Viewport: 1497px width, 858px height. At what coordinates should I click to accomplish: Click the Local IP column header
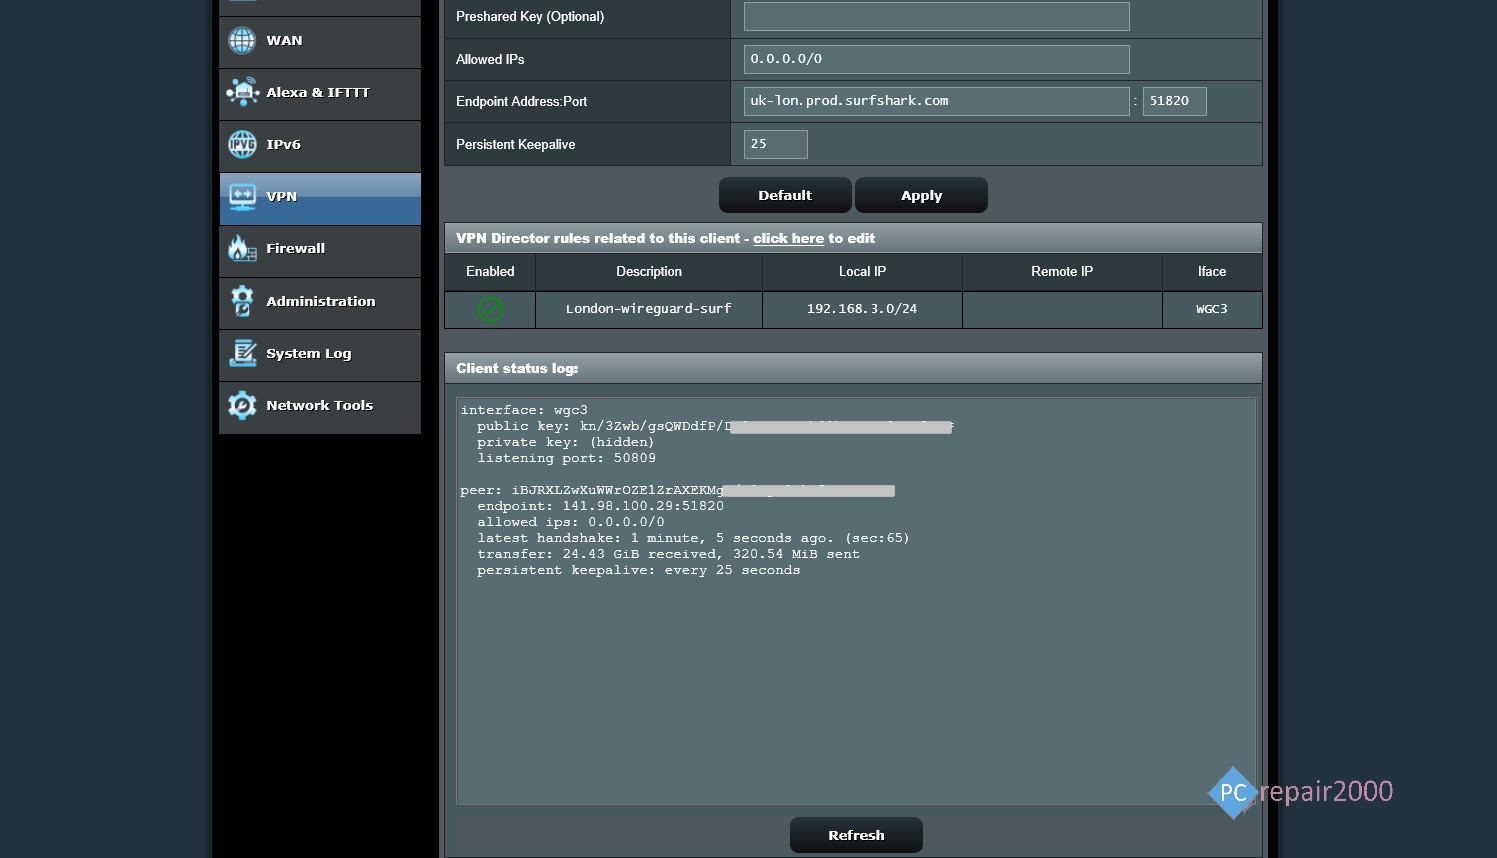click(x=862, y=271)
